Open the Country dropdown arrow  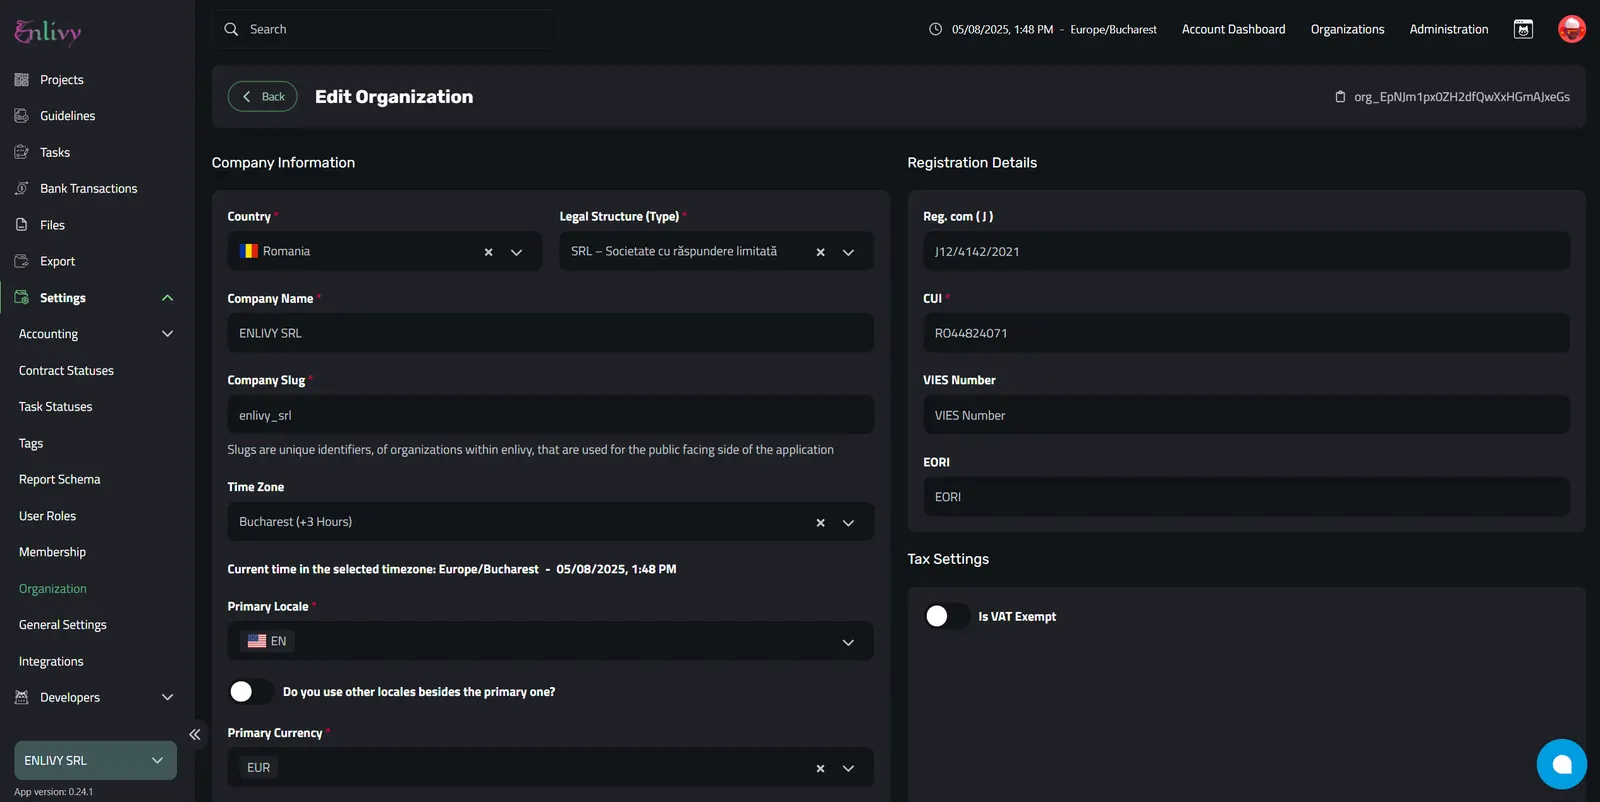coord(517,252)
